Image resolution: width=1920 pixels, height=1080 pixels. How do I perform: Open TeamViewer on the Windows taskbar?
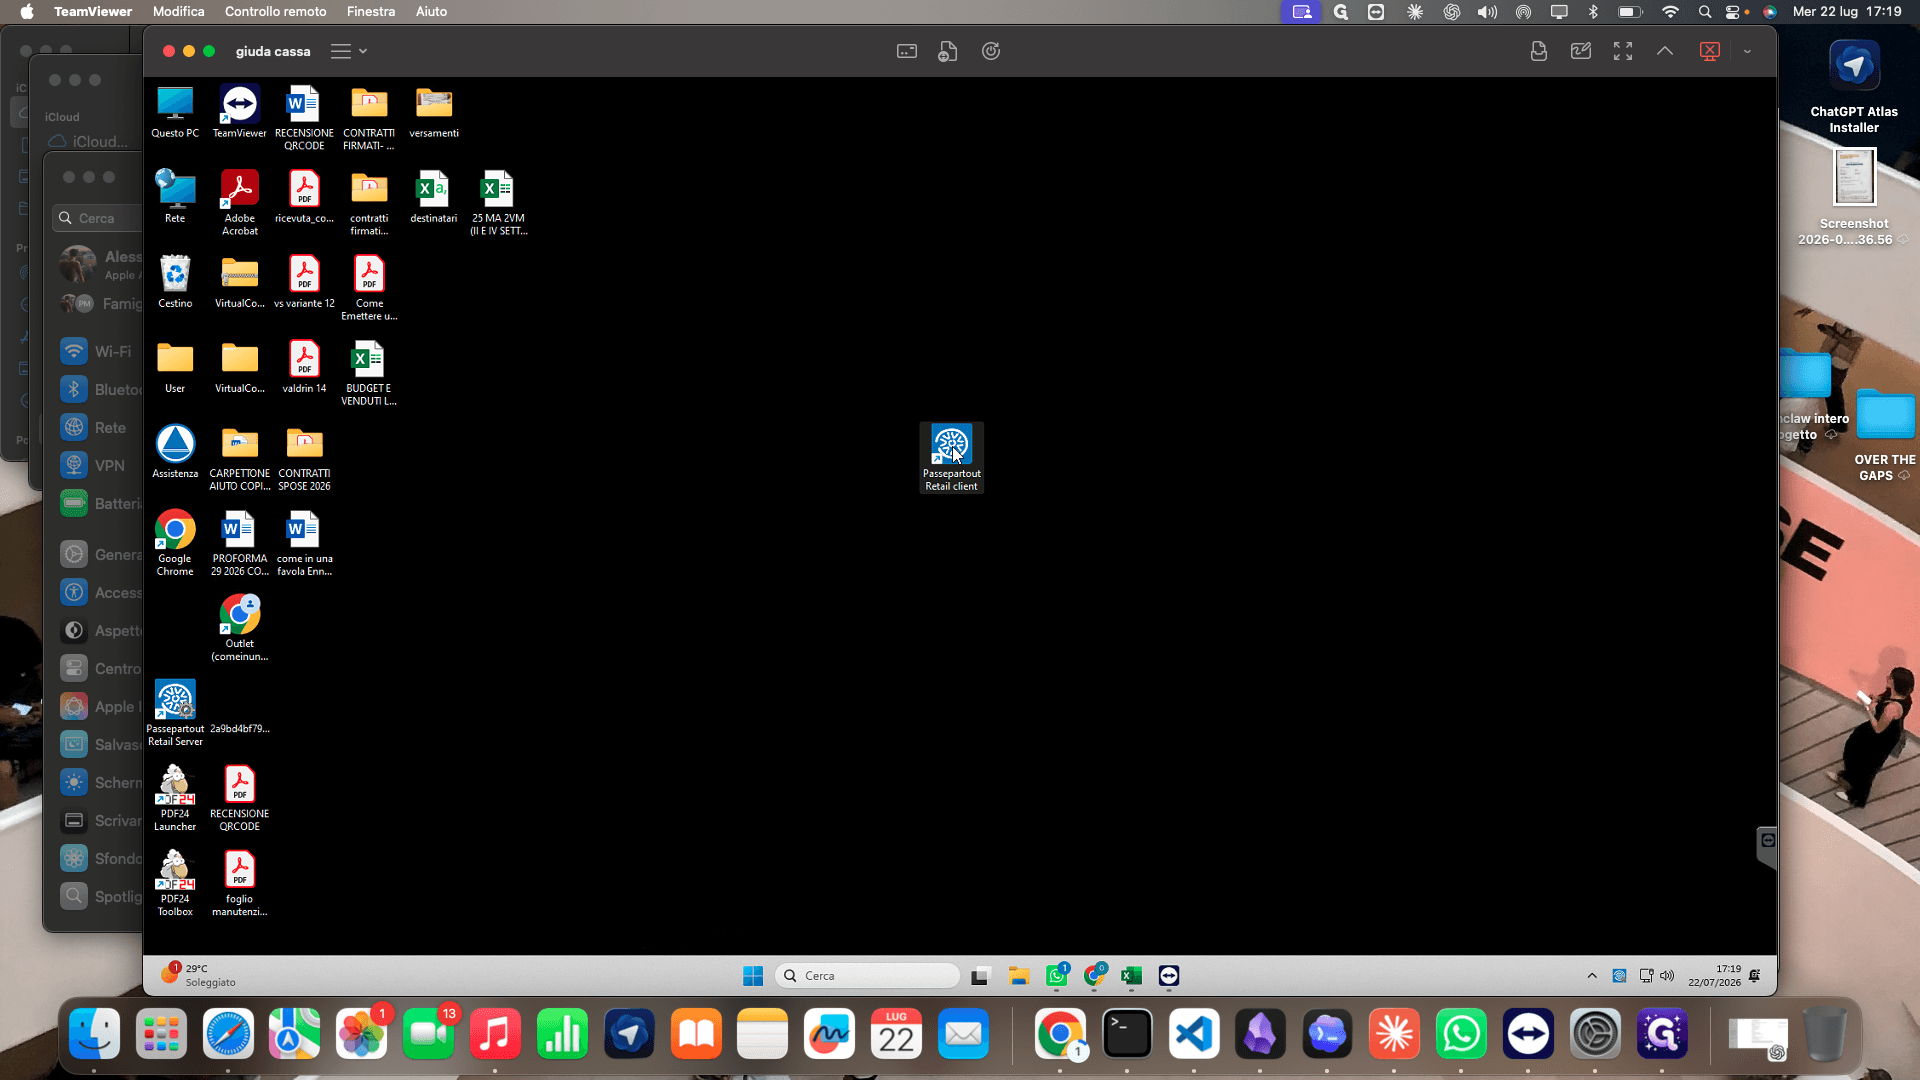point(1169,976)
